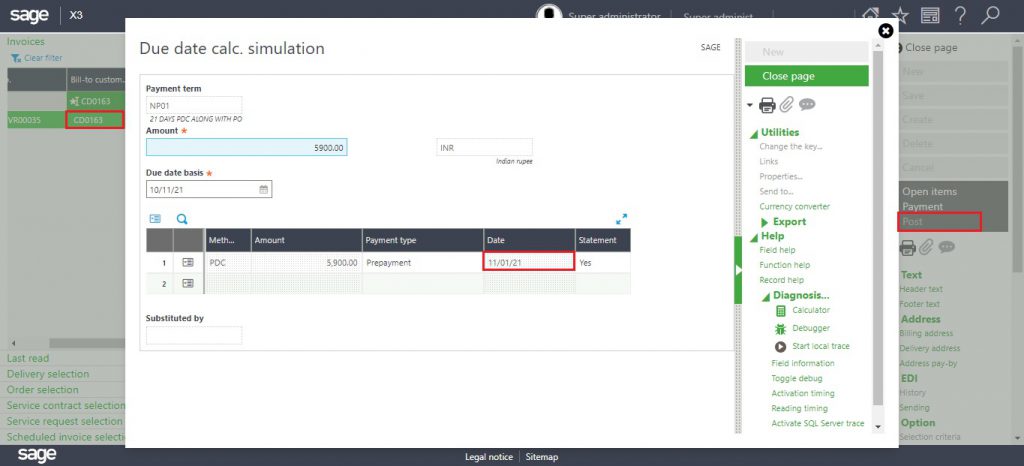Open calendar picker for Due date basis

click(x=263, y=189)
